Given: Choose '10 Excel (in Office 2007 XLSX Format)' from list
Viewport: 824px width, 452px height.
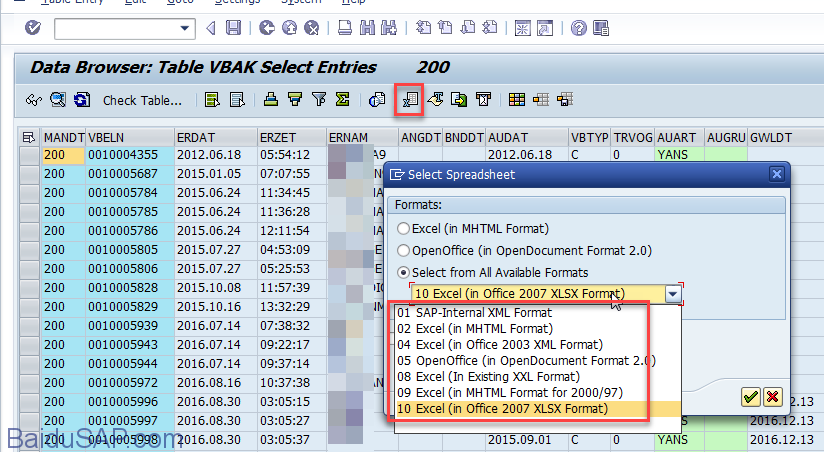Looking at the screenshot, I should pyautogui.click(x=539, y=409).
